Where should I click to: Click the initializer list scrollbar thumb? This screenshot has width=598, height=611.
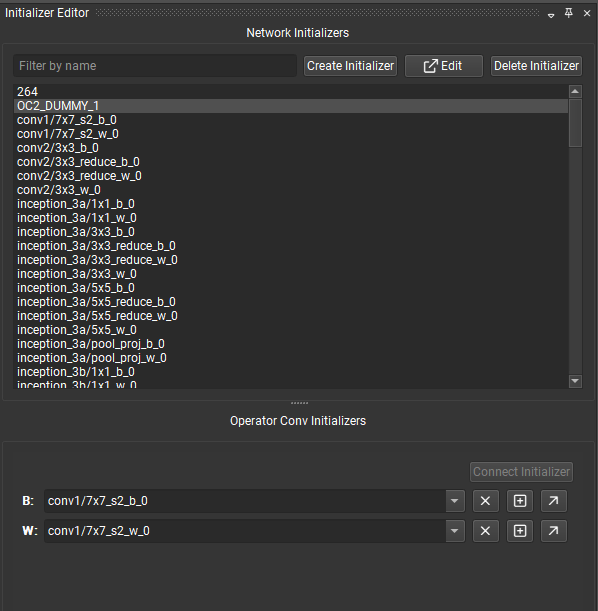point(575,123)
